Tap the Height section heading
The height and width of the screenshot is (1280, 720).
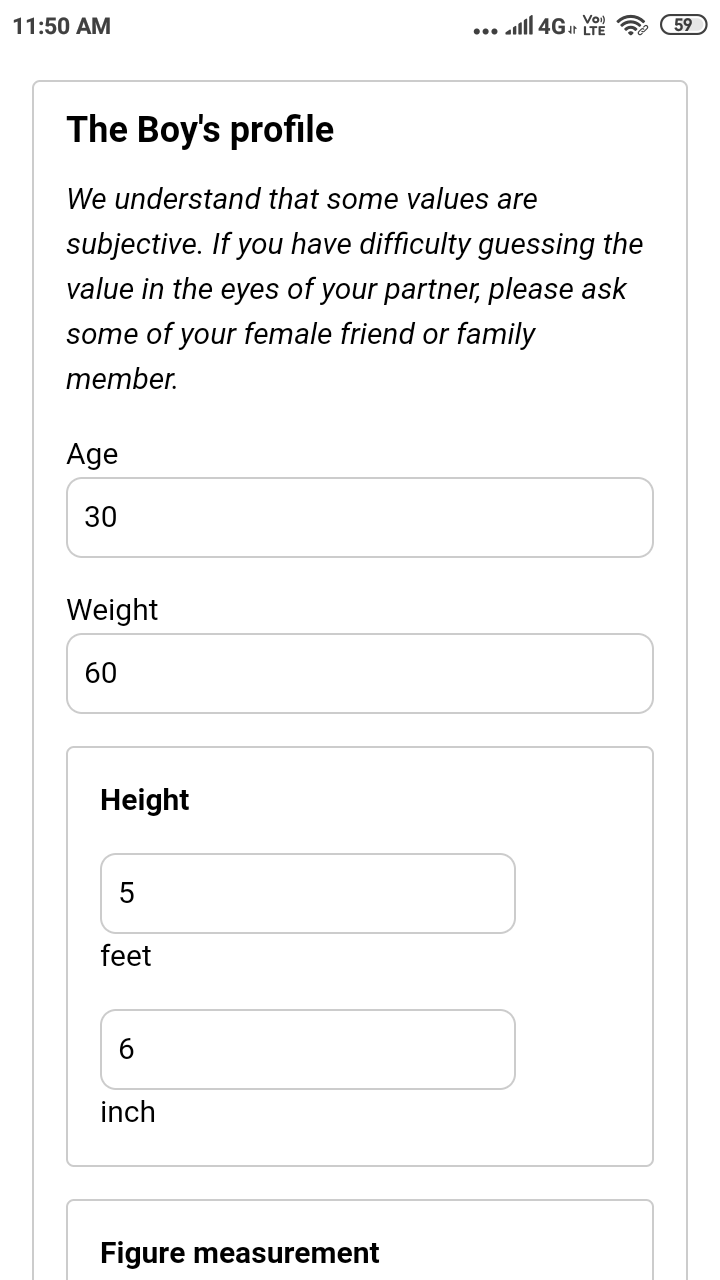coord(145,800)
